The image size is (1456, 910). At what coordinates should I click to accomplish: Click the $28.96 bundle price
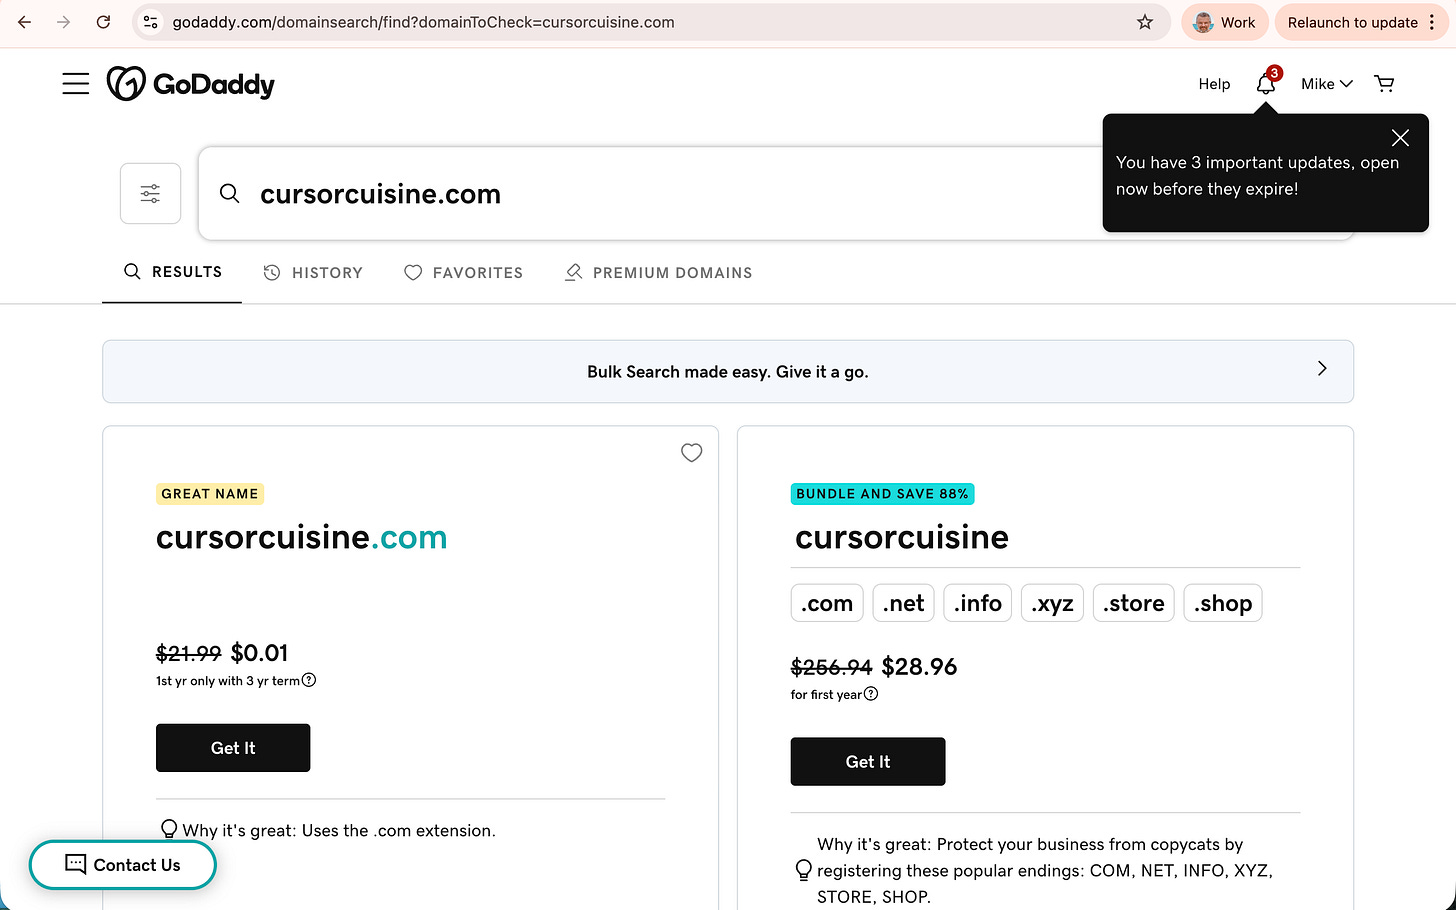click(919, 667)
